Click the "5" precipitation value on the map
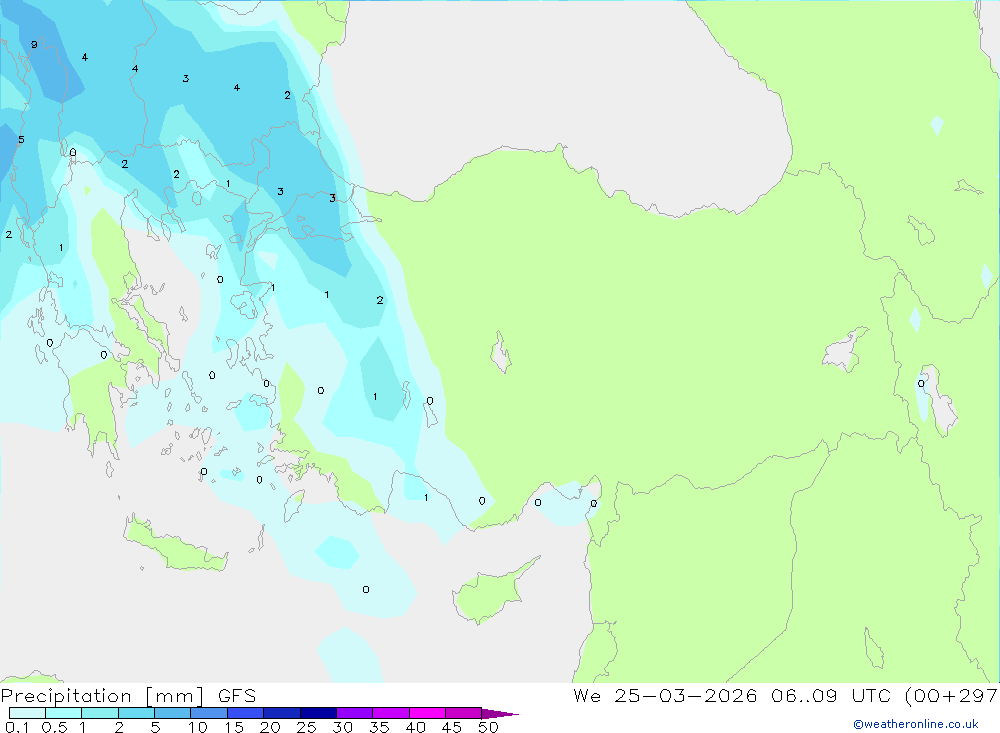 pos(21,140)
